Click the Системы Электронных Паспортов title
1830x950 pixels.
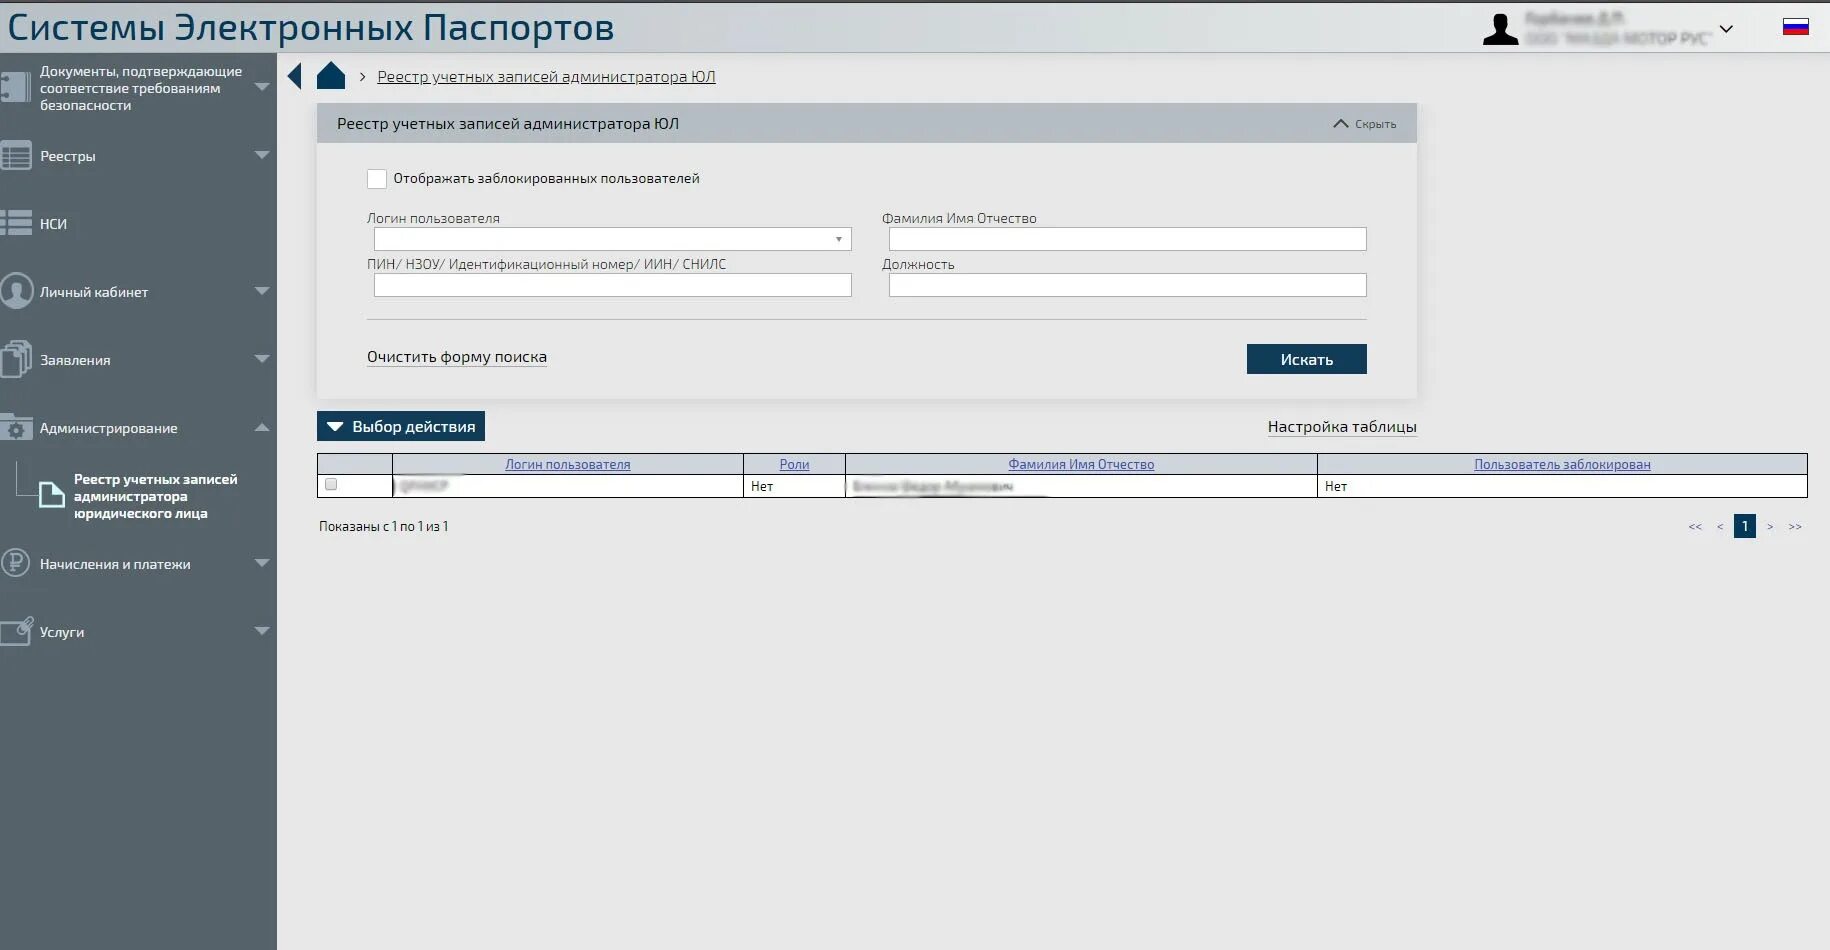pyautogui.click(x=311, y=28)
